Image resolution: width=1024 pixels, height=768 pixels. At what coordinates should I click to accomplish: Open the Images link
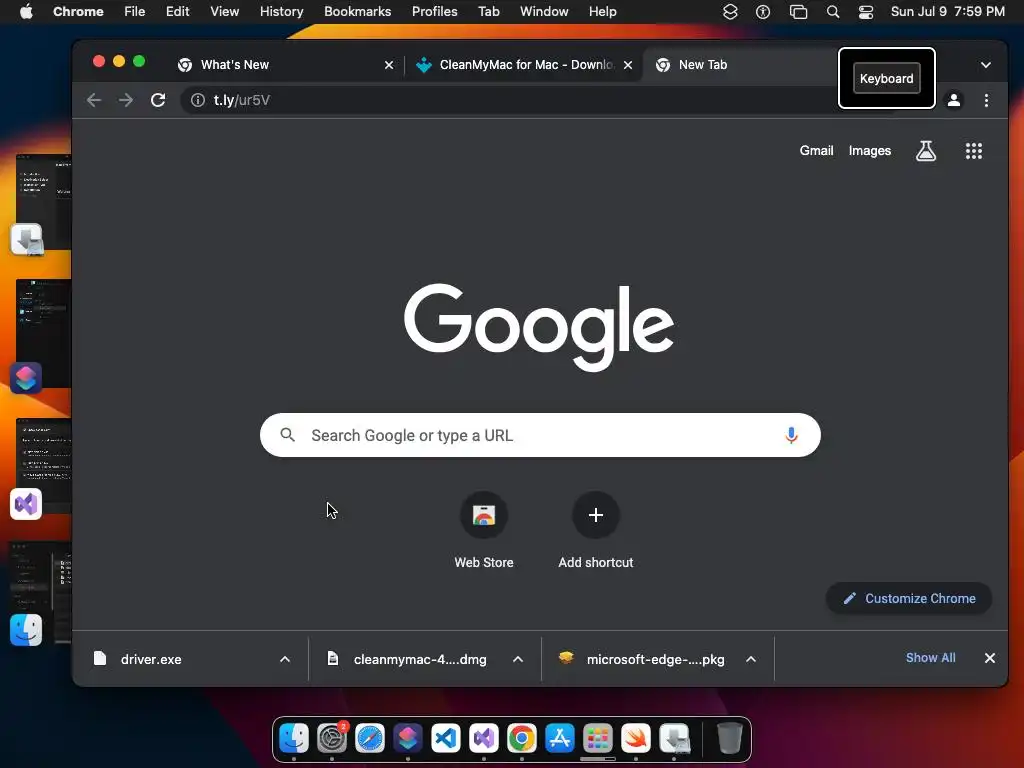(869, 151)
